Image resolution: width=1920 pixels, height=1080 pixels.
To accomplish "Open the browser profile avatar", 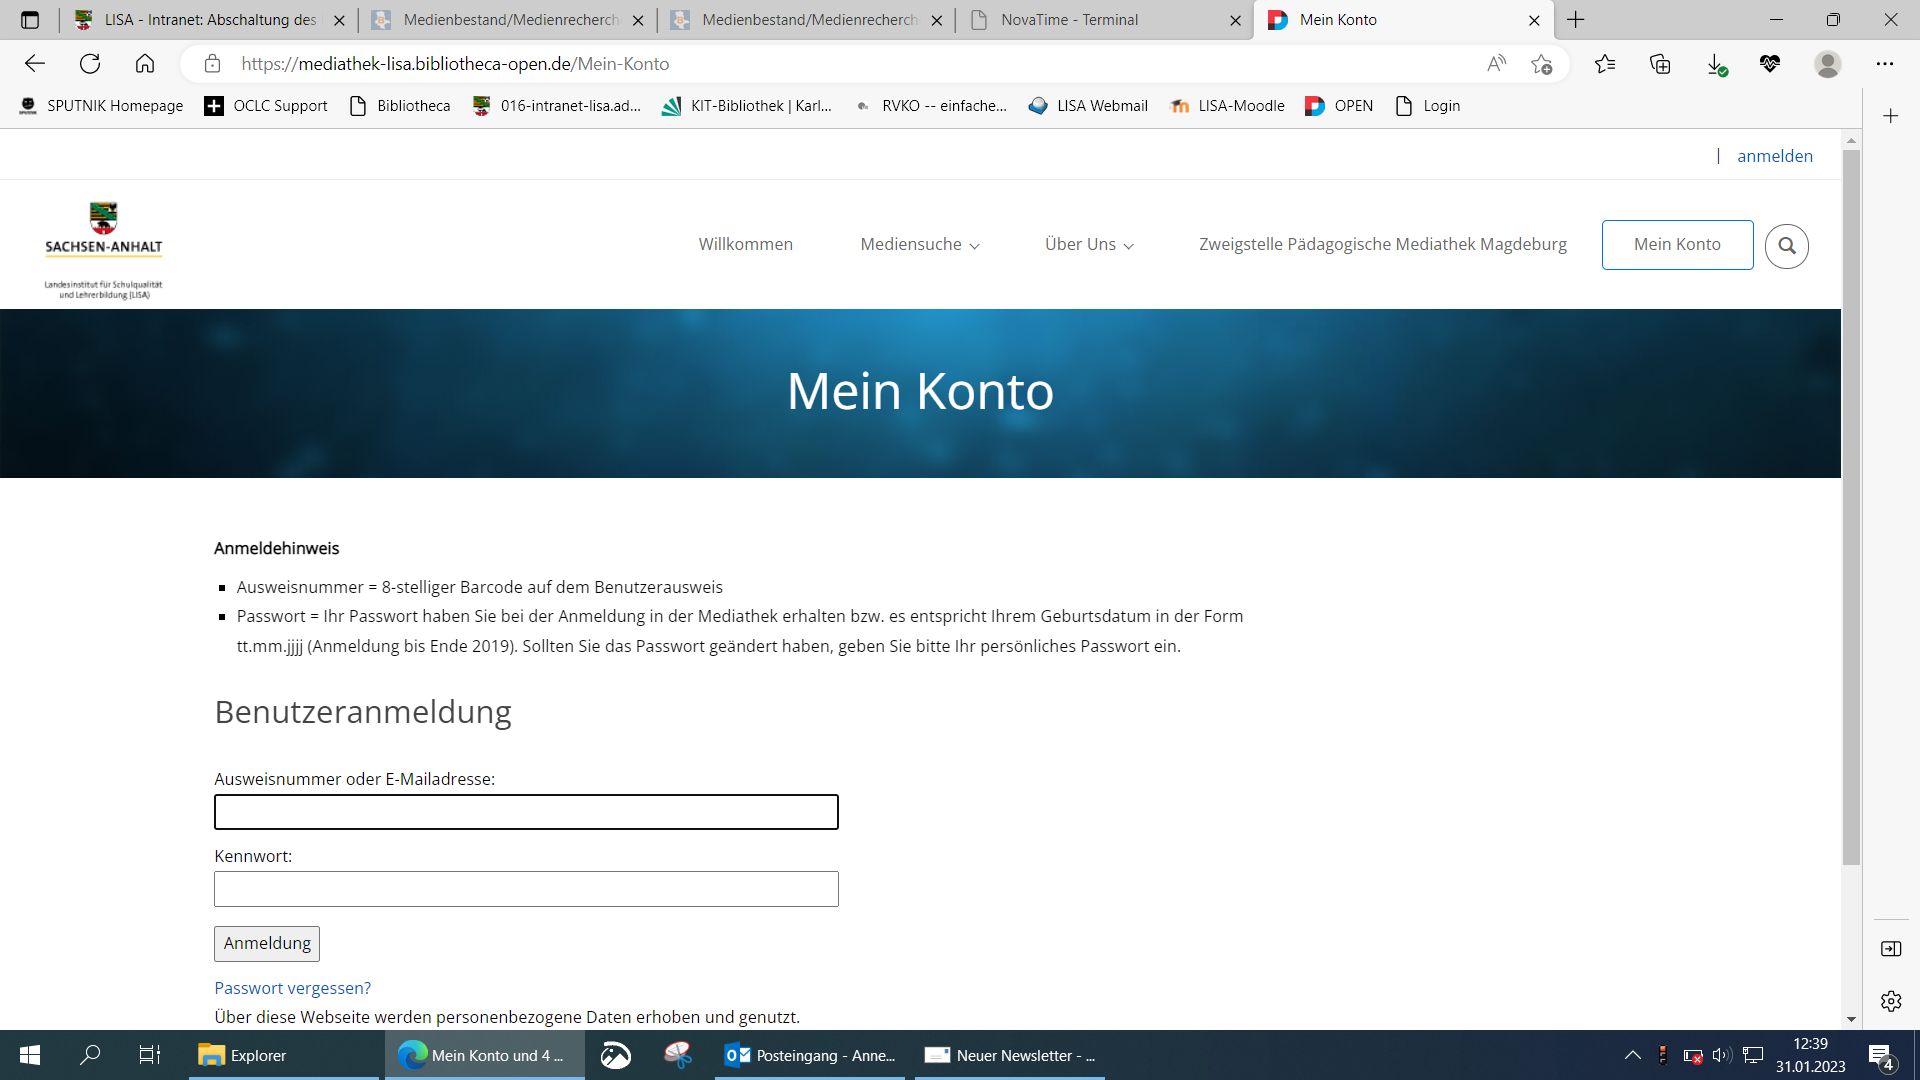I will 1828,64.
